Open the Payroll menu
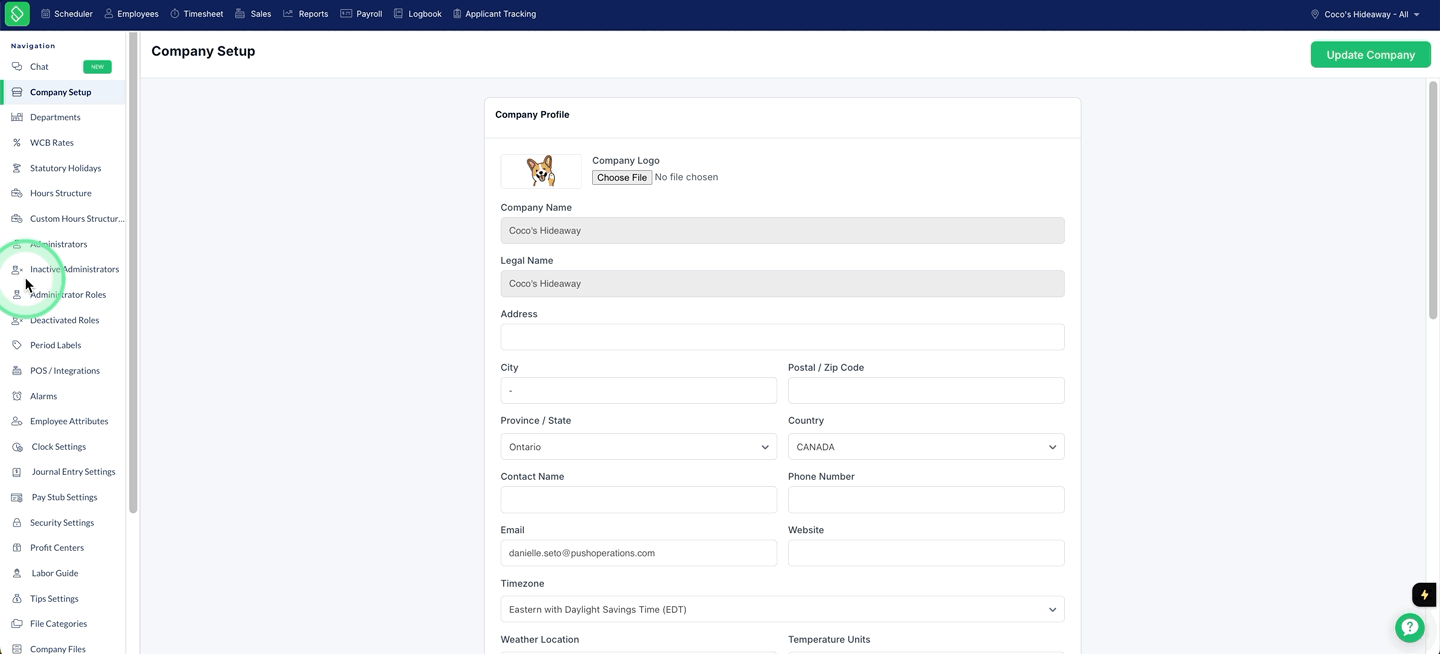The width and height of the screenshot is (1440, 654). coord(361,14)
